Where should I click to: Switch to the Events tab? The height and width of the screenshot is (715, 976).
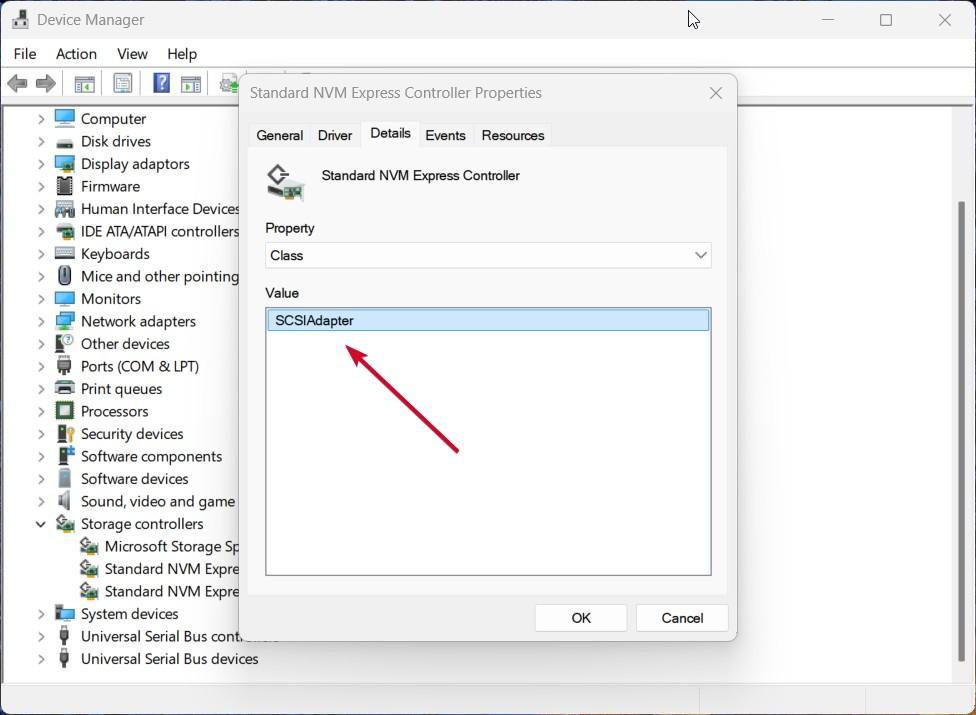445,135
